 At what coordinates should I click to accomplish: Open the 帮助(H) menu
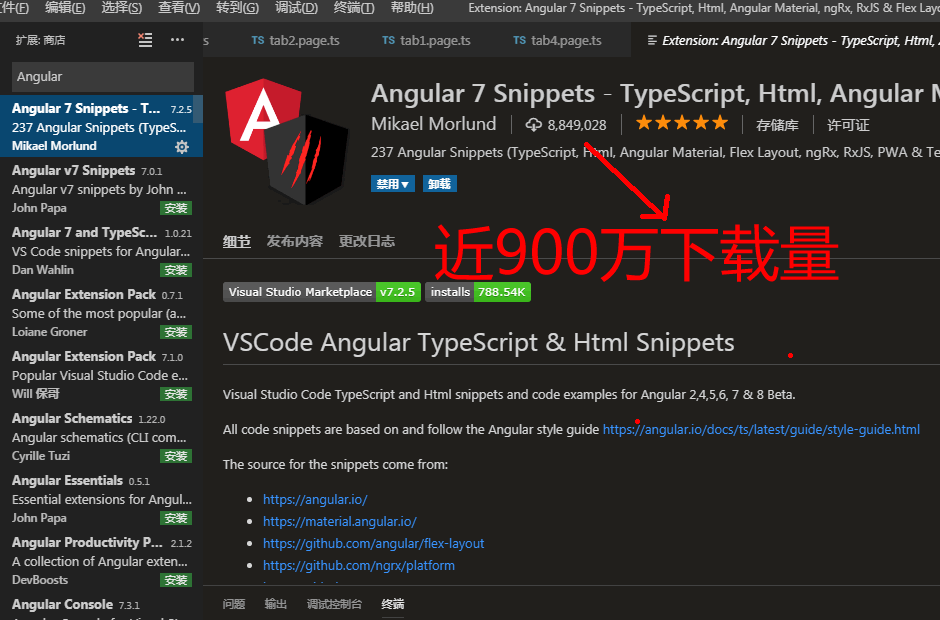click(x=412, y=8)
